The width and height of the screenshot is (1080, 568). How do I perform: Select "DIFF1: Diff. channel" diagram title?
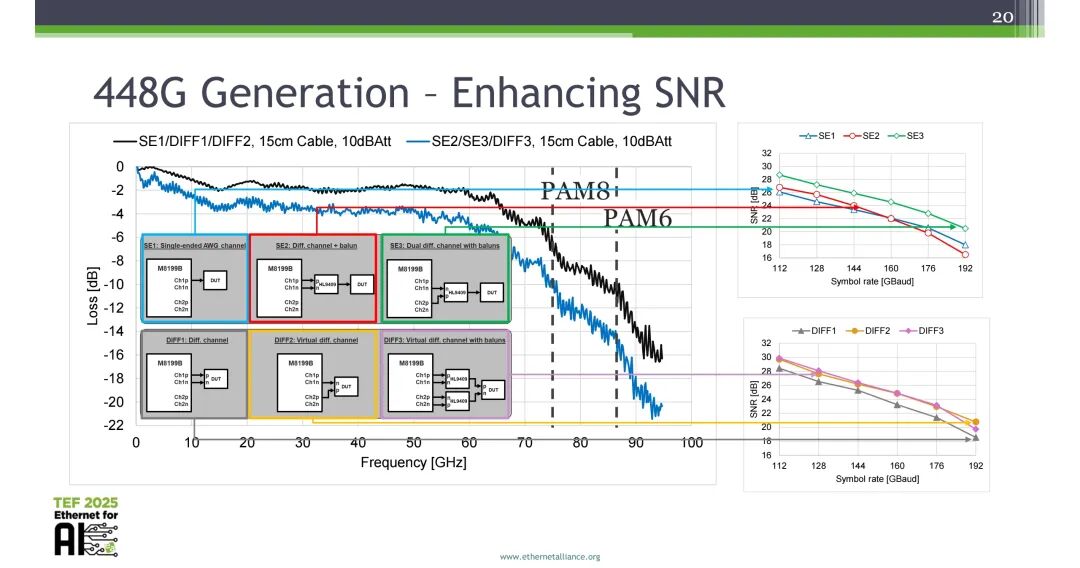pos(197,340)
